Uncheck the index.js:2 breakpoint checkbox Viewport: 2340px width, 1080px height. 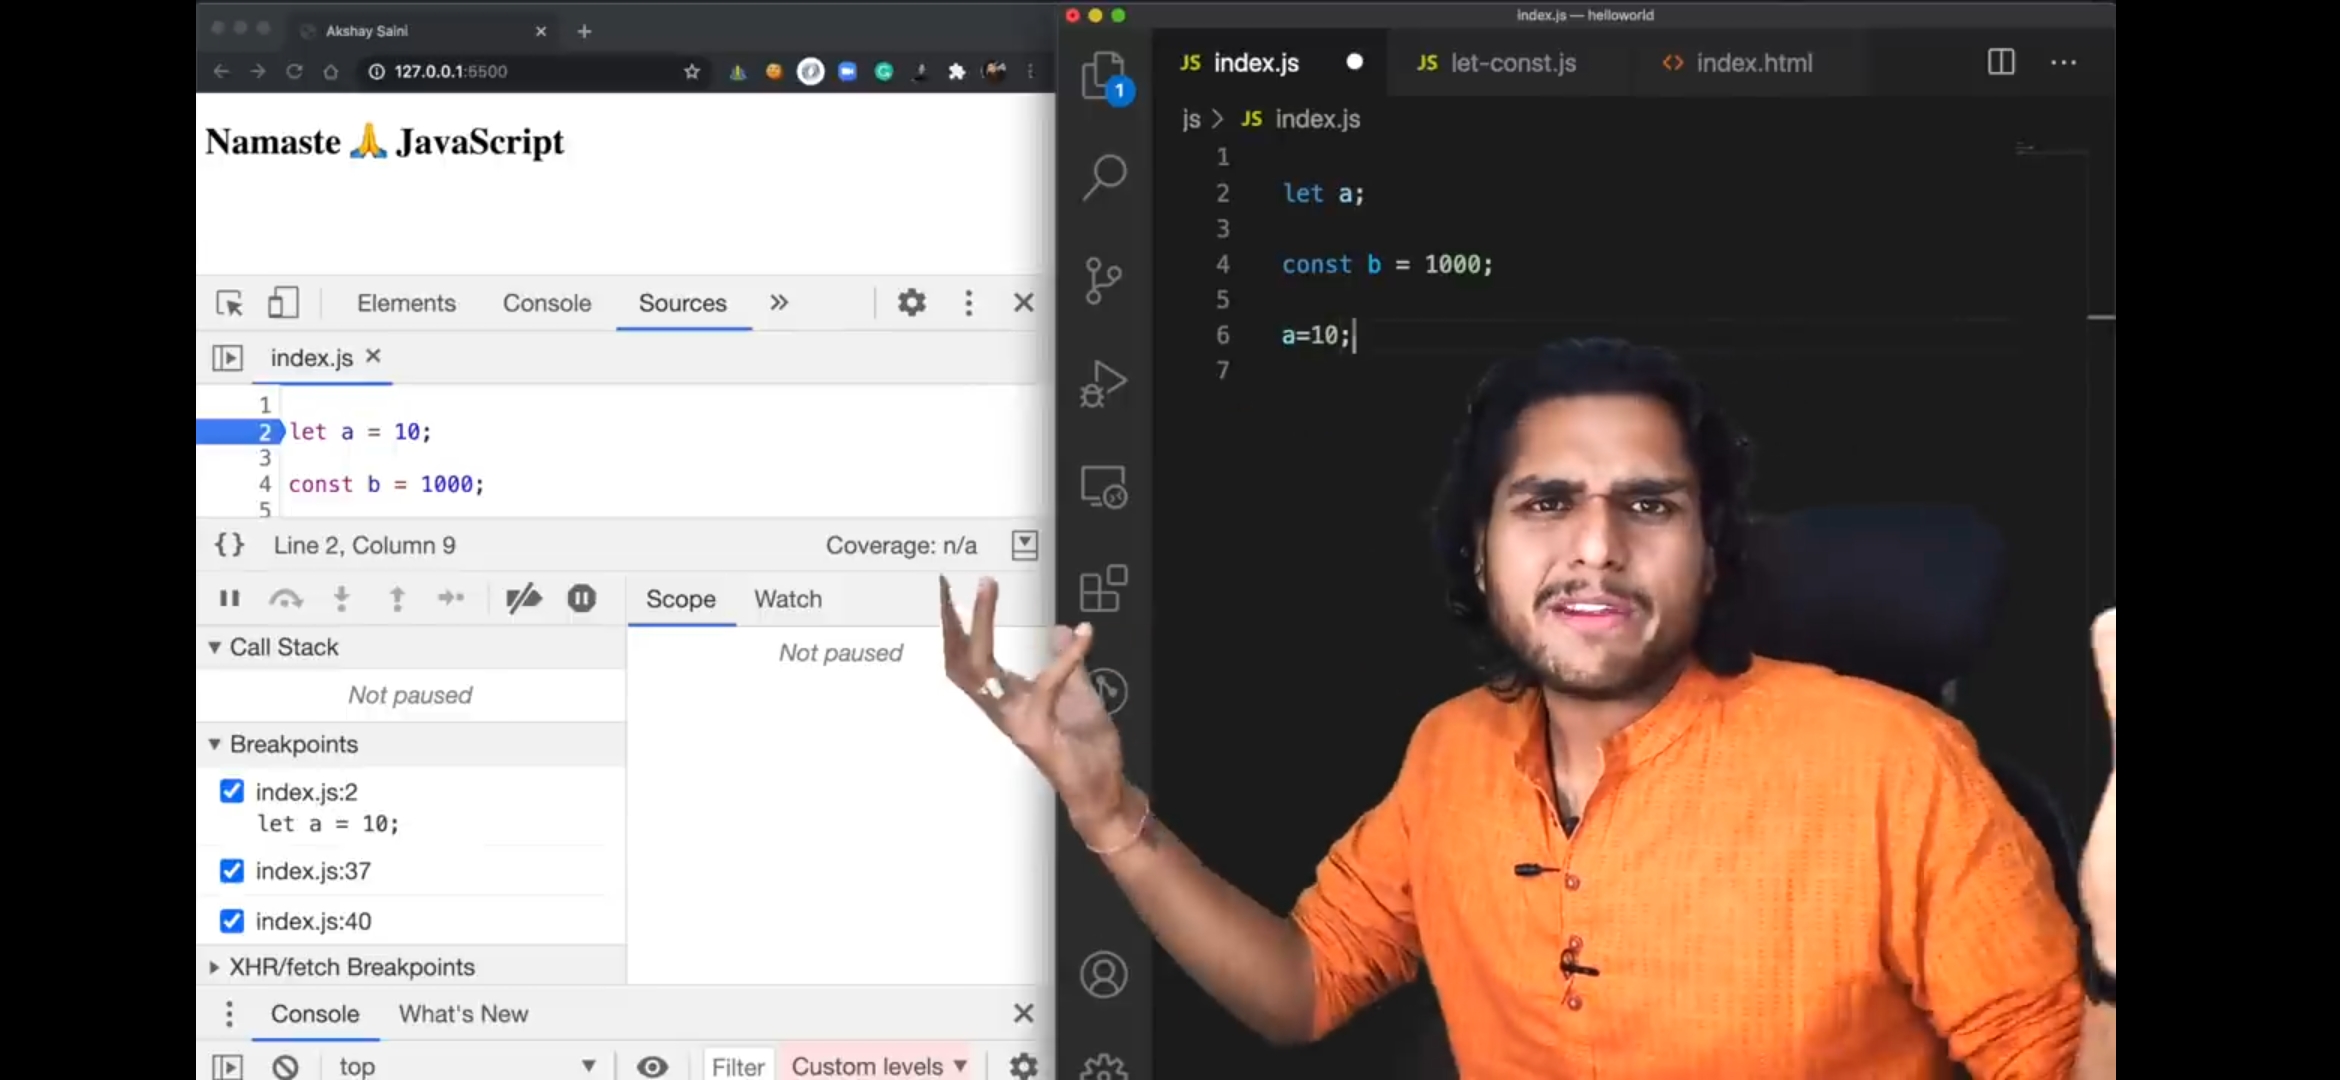coord(232,792)
